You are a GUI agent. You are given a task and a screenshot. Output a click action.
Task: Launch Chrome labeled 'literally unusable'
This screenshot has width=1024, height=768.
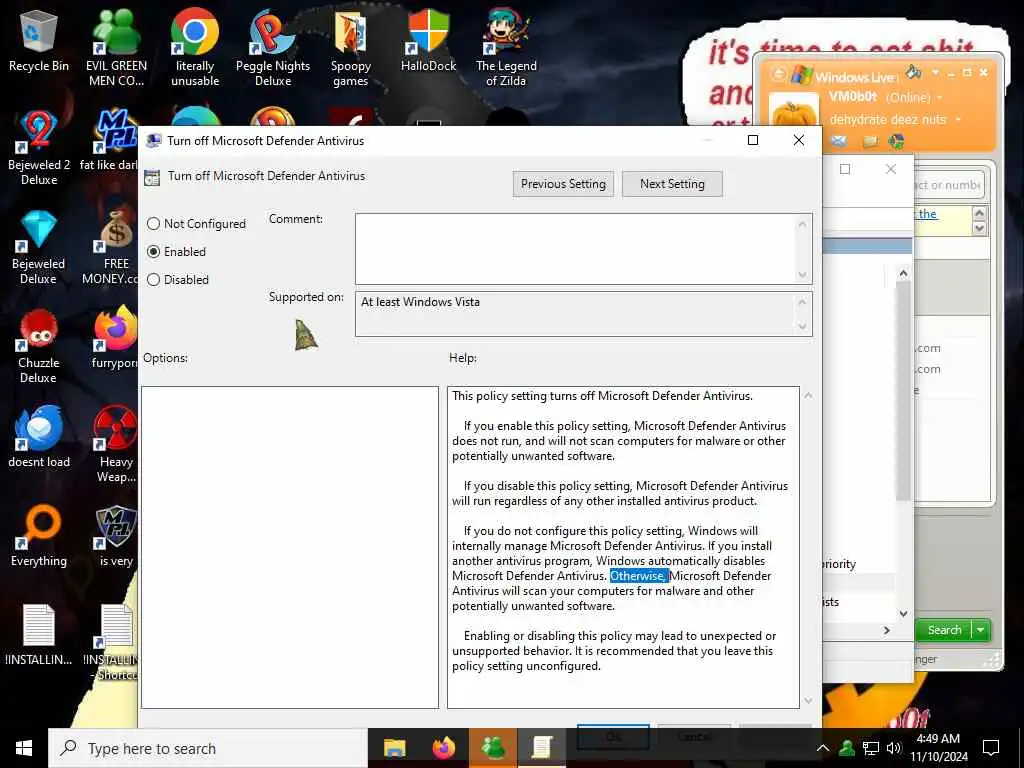point(195,48)
